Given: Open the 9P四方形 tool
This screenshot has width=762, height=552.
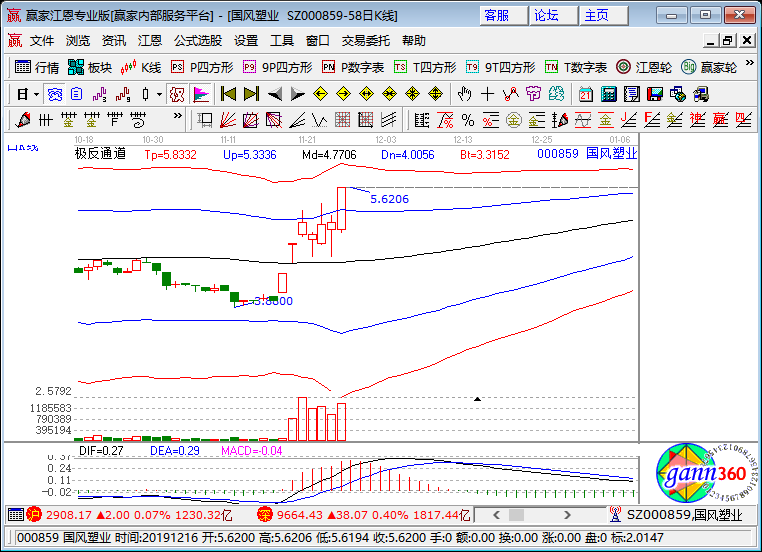Looking at the screenshot, I should 277,67.
